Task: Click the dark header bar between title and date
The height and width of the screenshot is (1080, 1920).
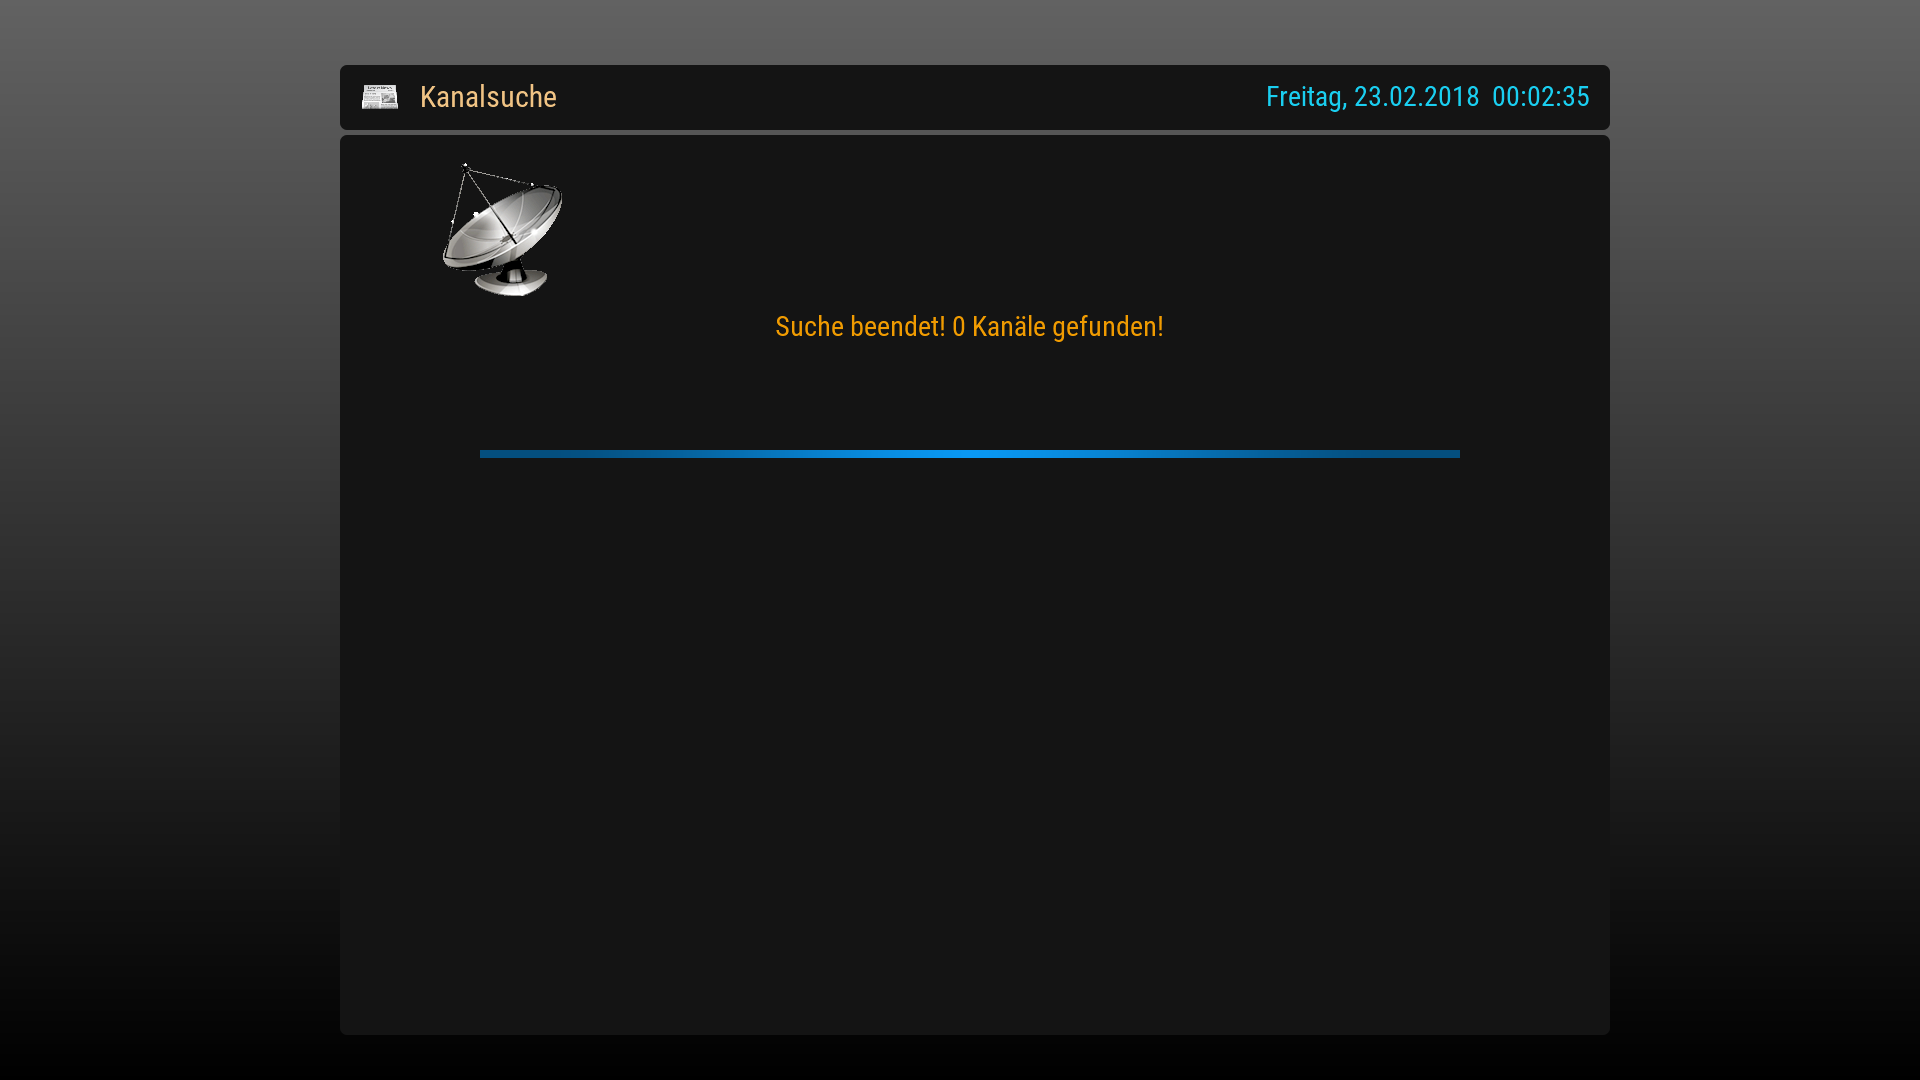Action: (x=910, y=97)
